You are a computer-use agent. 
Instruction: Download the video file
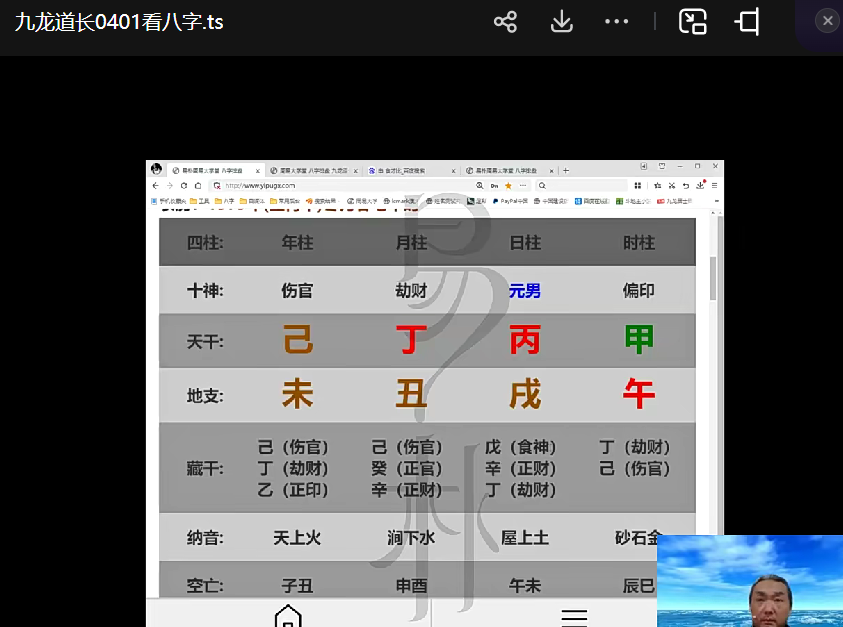coord(561,22)
